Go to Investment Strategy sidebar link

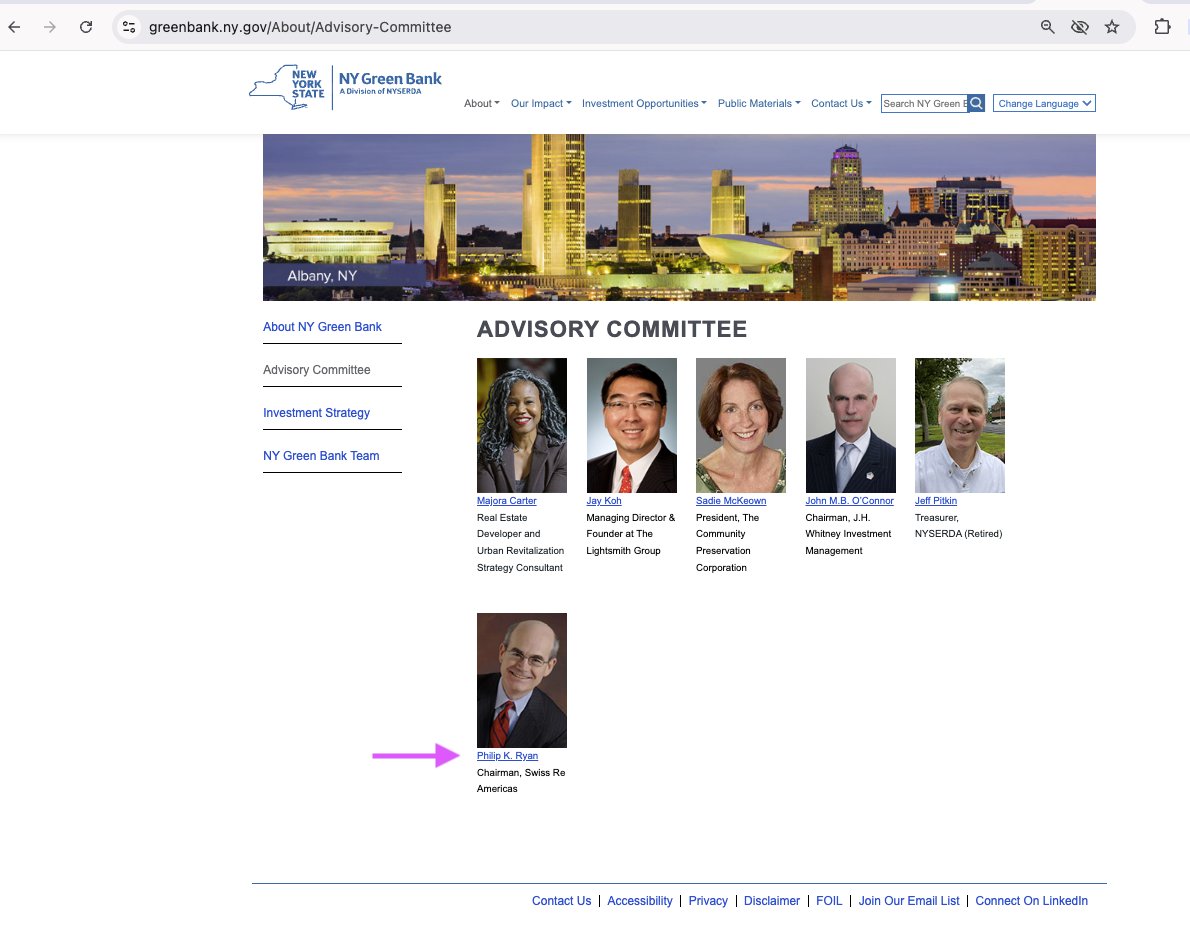pyautogui.click(x=316, y=413)
